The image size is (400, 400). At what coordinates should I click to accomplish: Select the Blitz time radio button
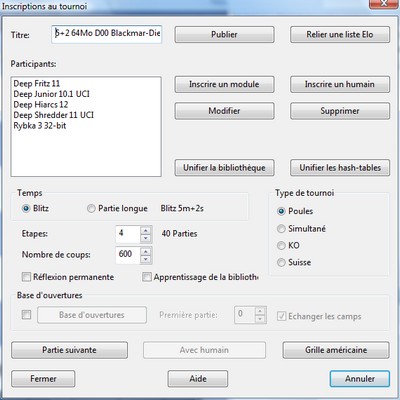[x=26, y=209]
